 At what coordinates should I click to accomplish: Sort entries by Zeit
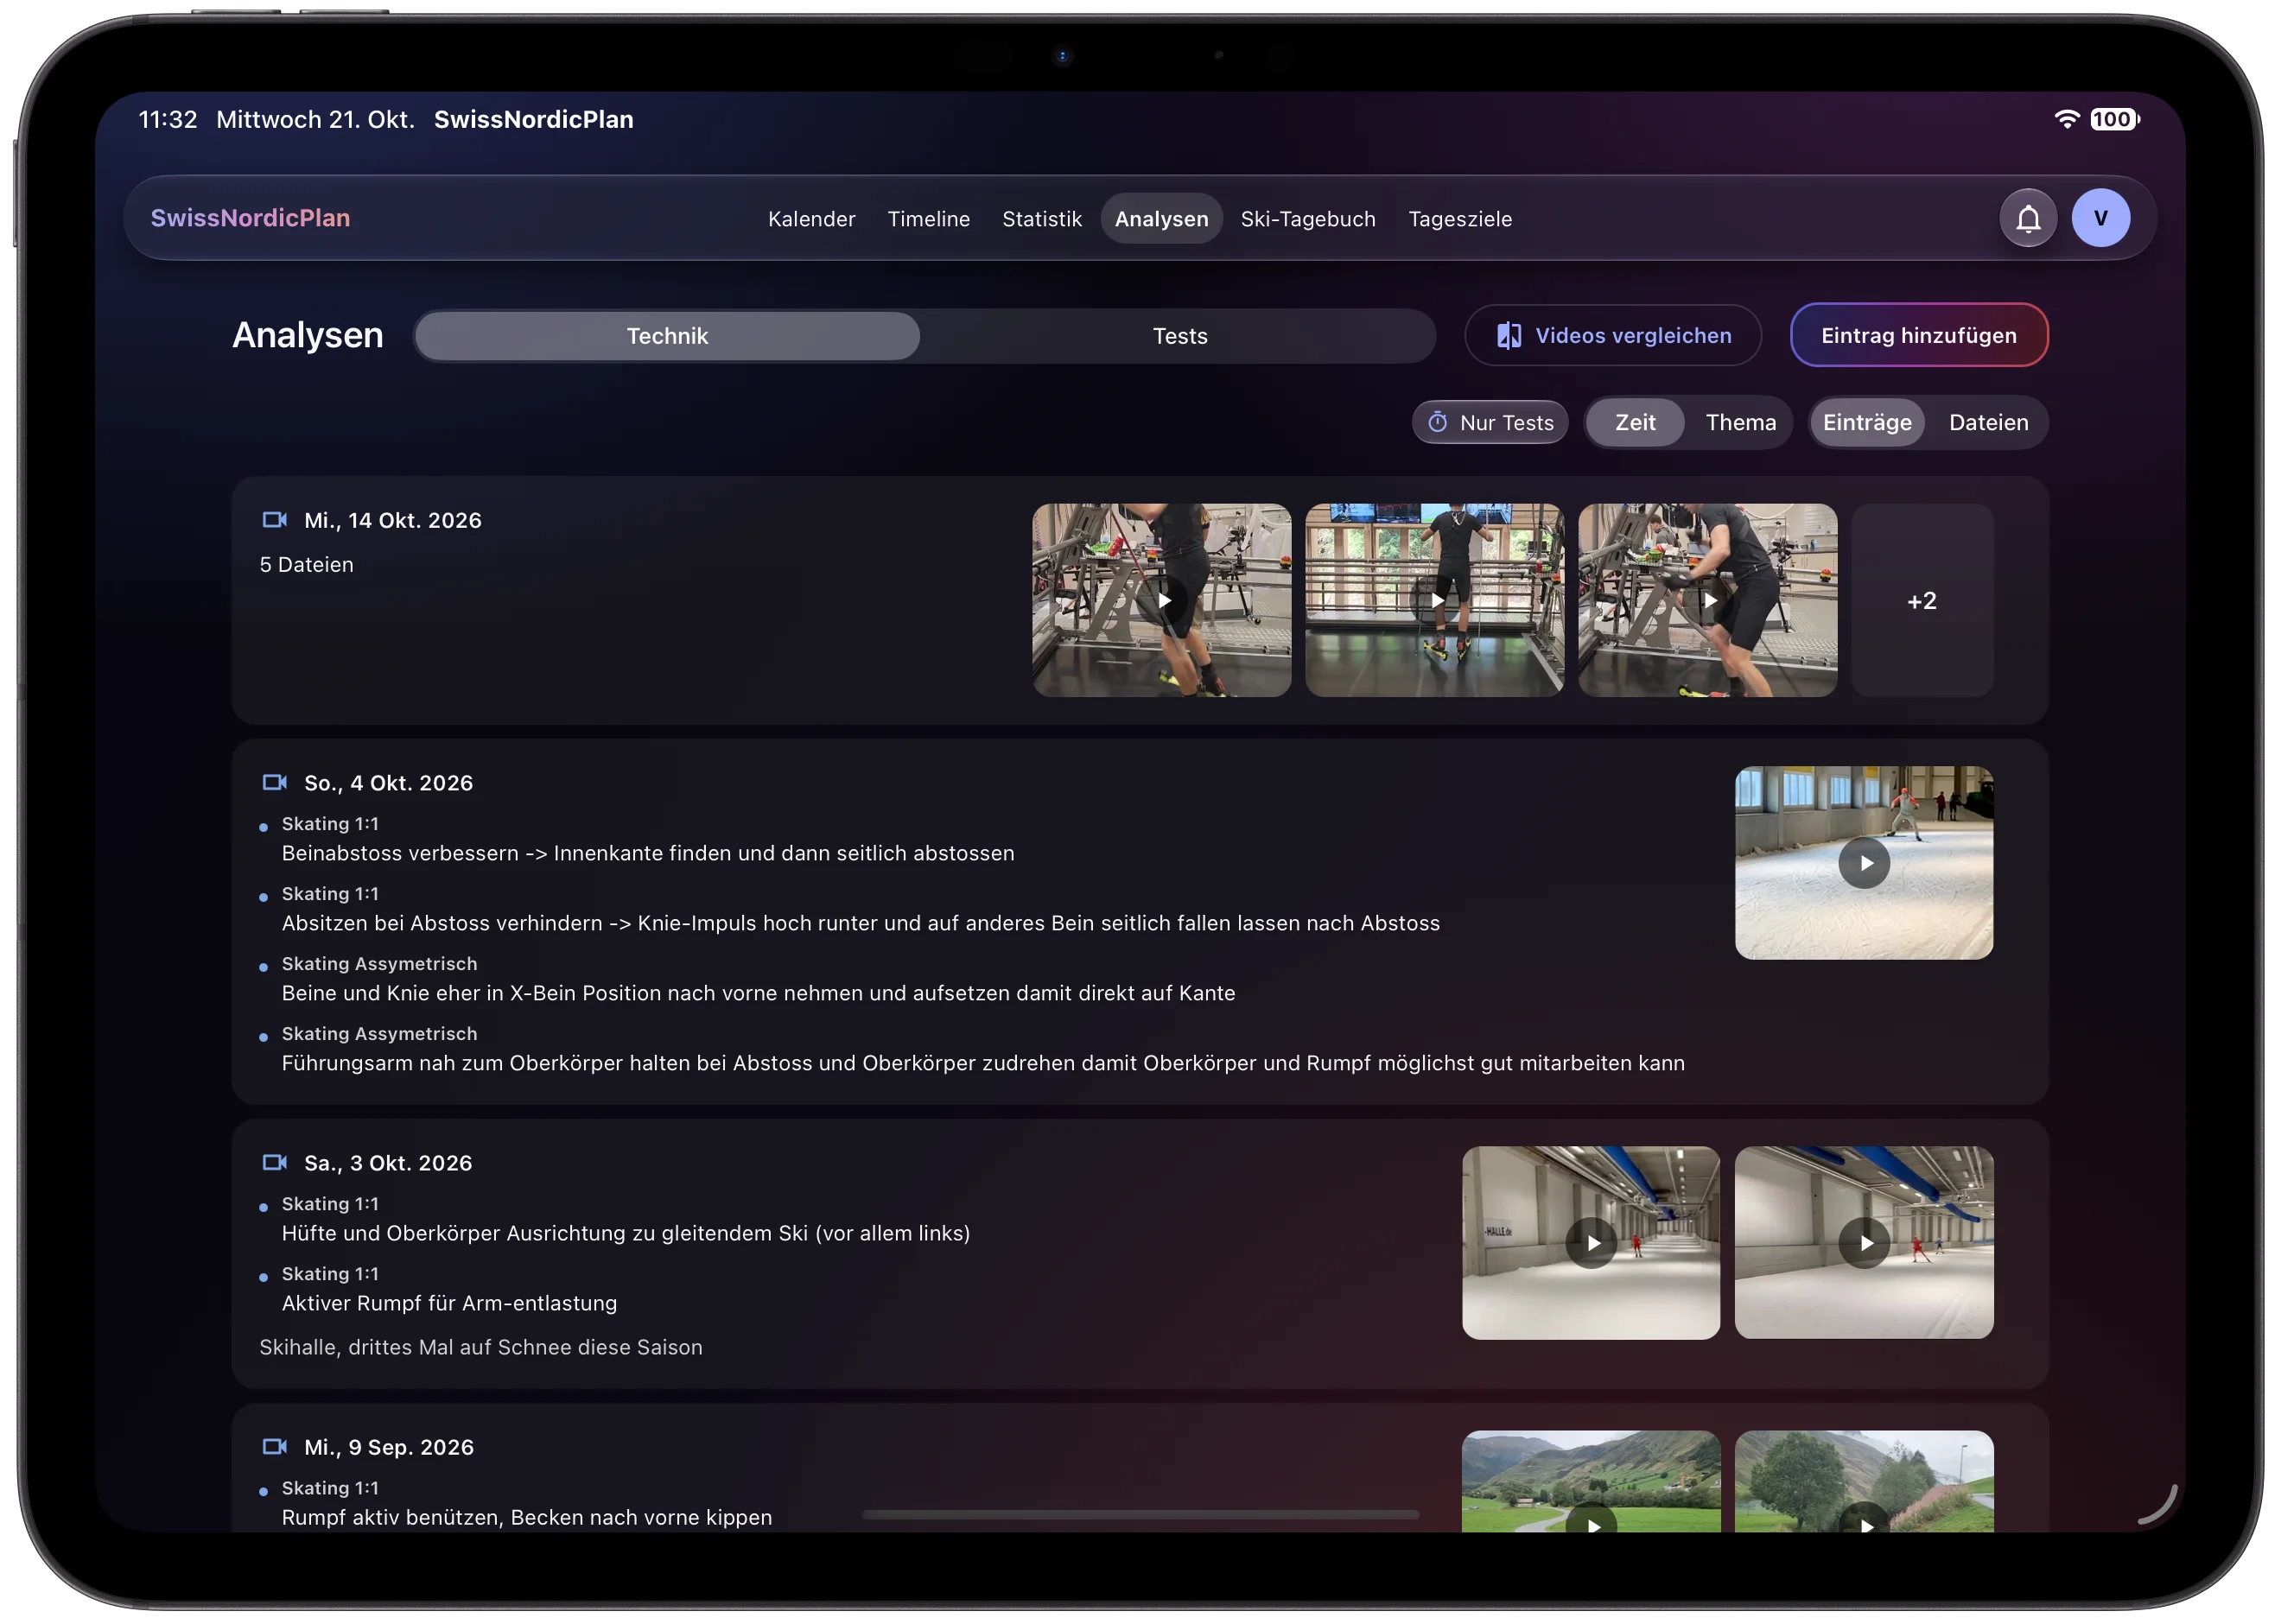(1635, 423)
